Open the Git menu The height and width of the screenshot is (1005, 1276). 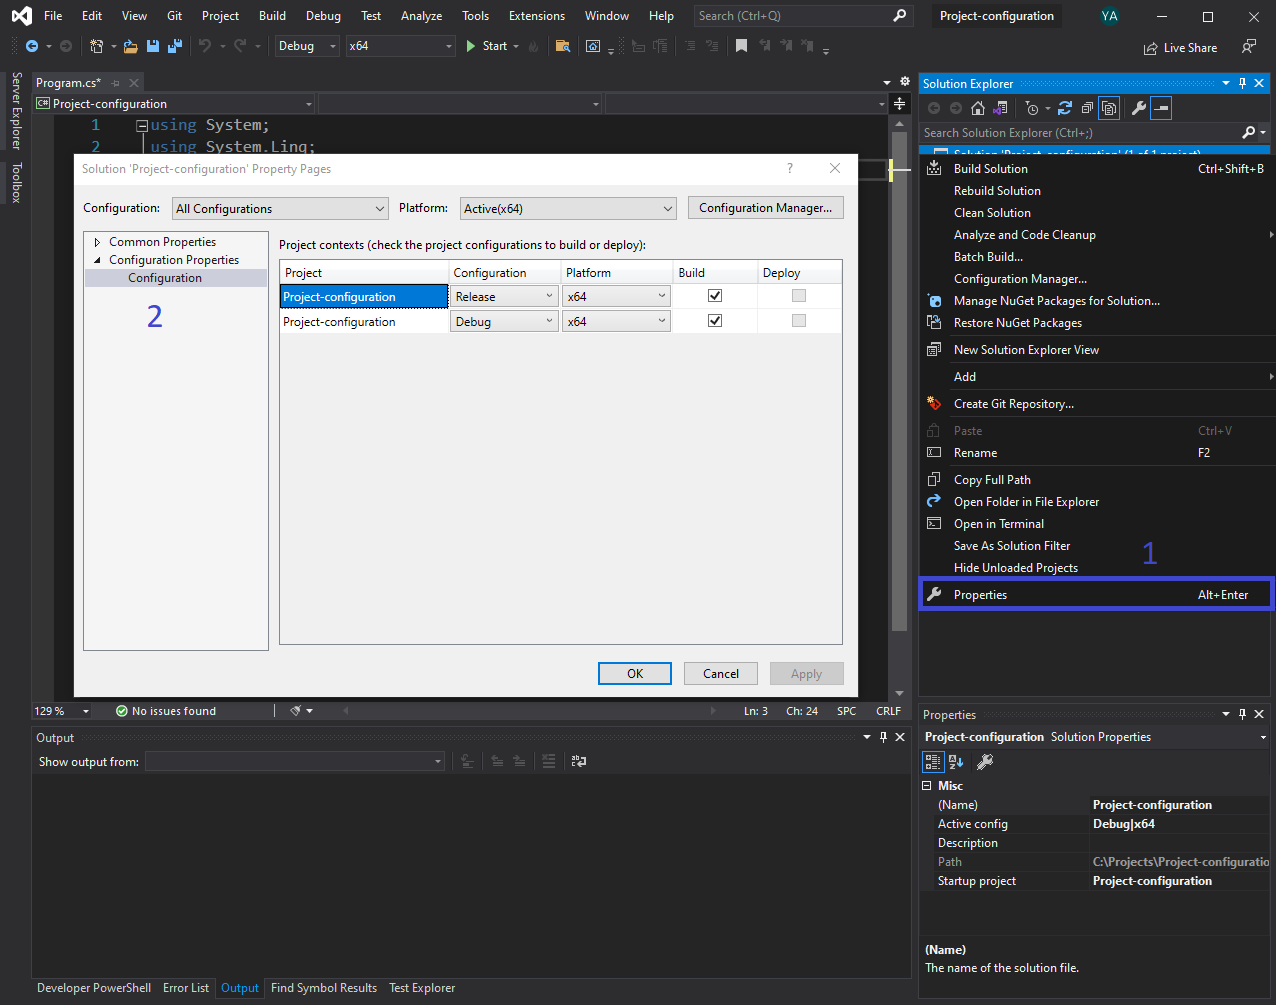tap(174, 15)
